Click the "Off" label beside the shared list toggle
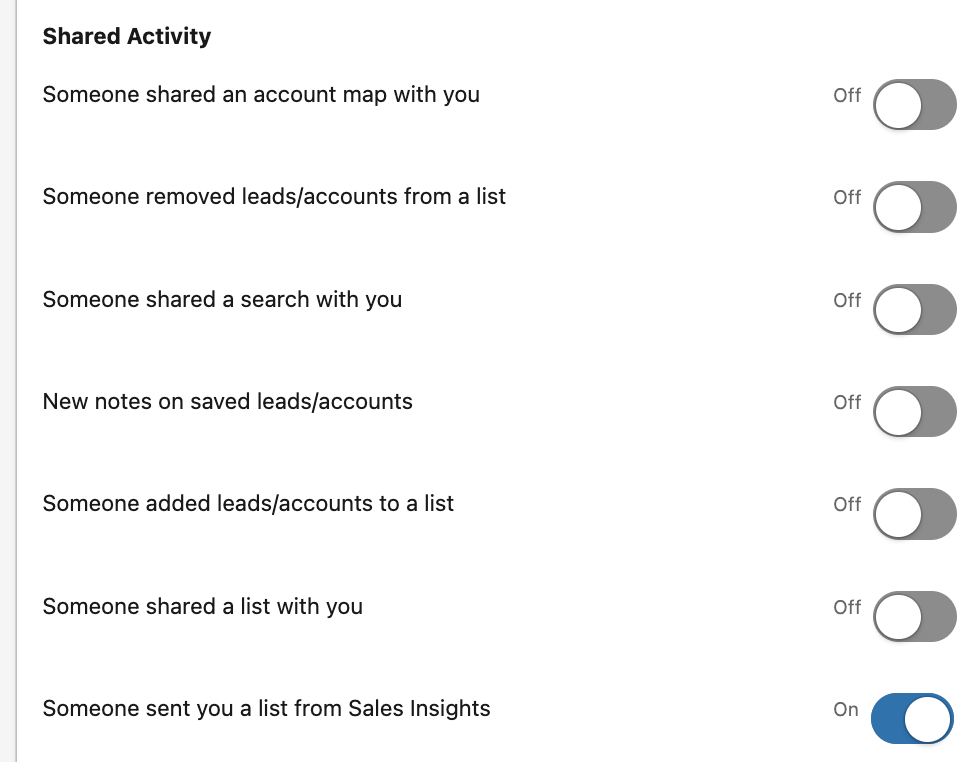This screenshot has width=980, height=762. pyautogui.click(x=847, y=607)
